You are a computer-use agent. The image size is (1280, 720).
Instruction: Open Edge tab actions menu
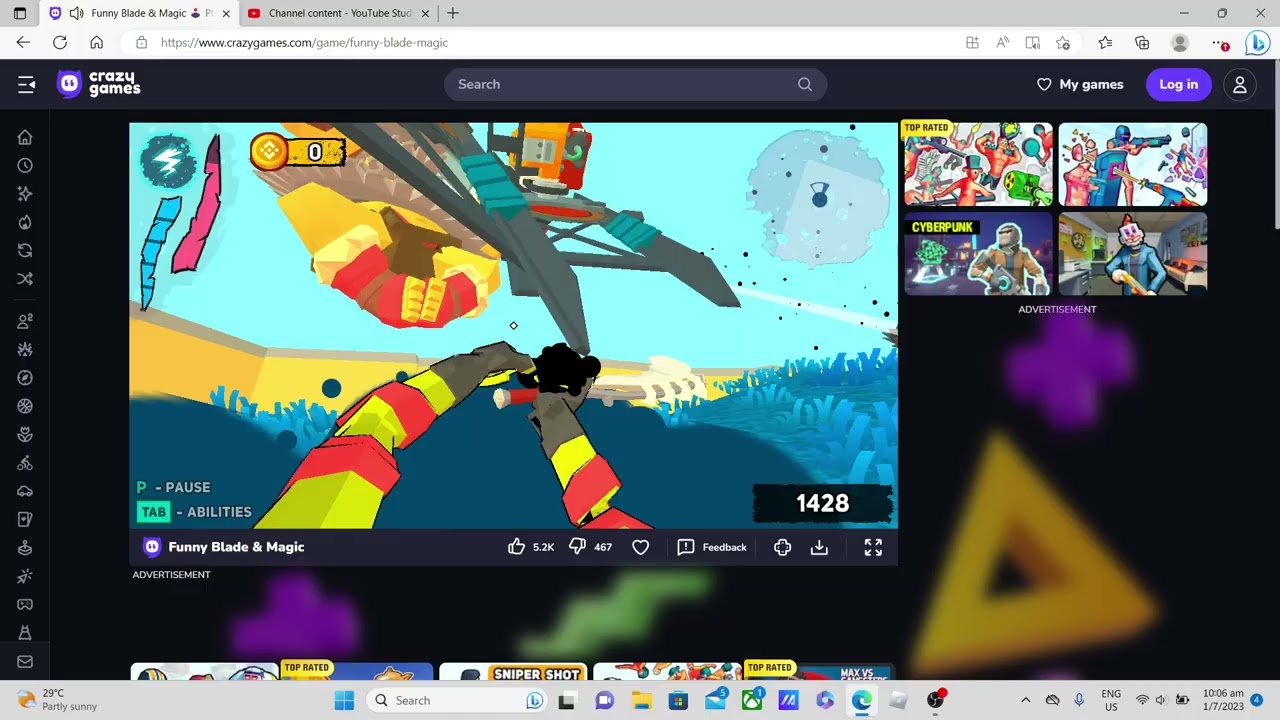[20, 14]
